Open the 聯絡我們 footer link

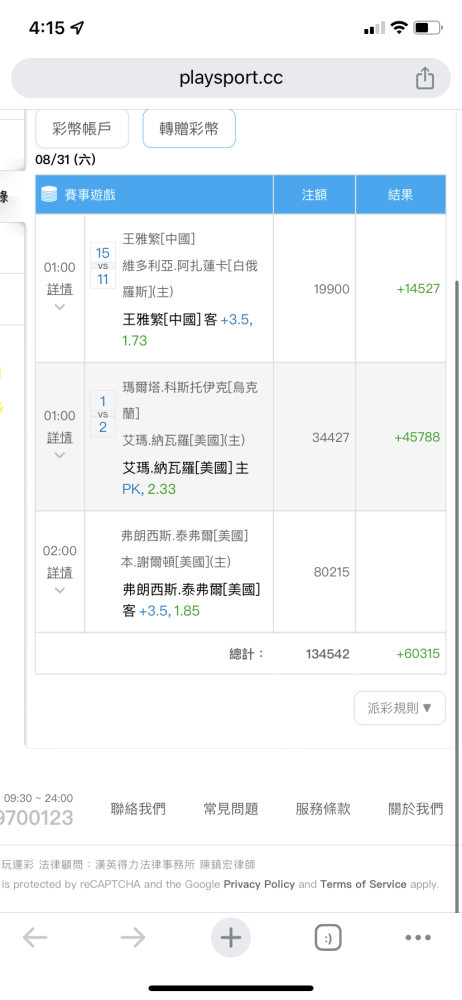point(138,809)
